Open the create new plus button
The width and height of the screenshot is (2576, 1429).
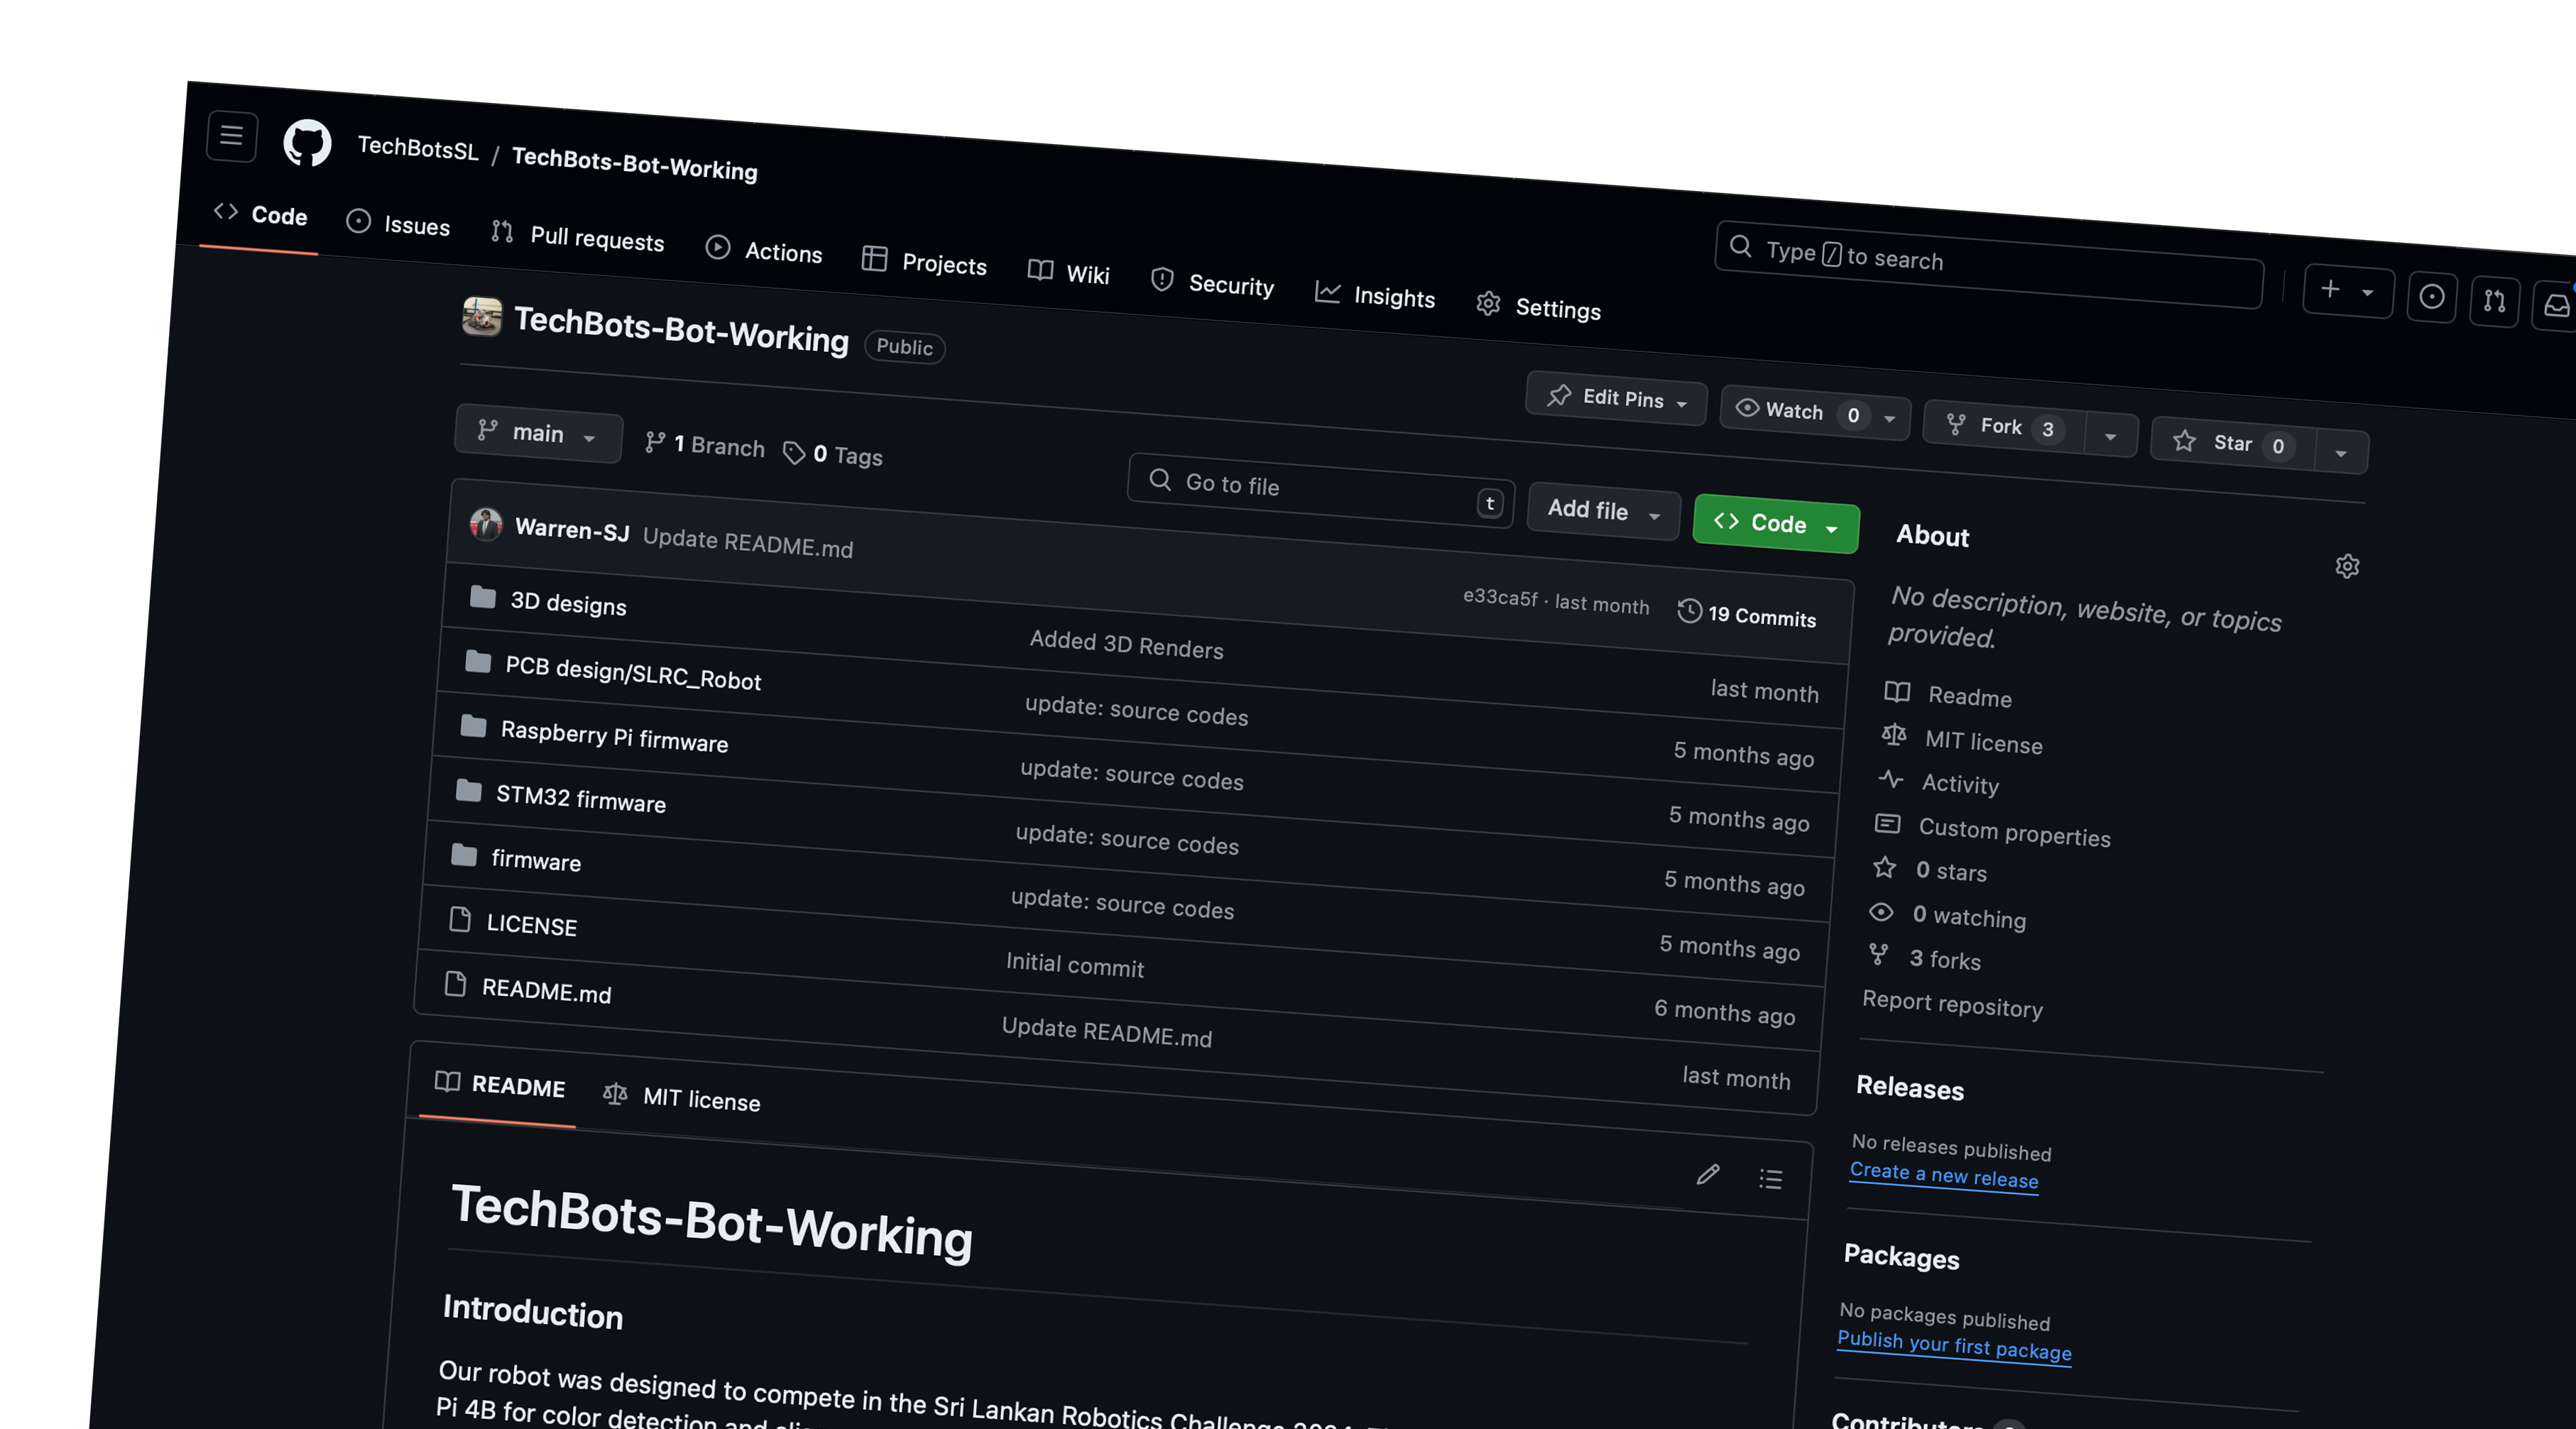(x=2330, y=289)
